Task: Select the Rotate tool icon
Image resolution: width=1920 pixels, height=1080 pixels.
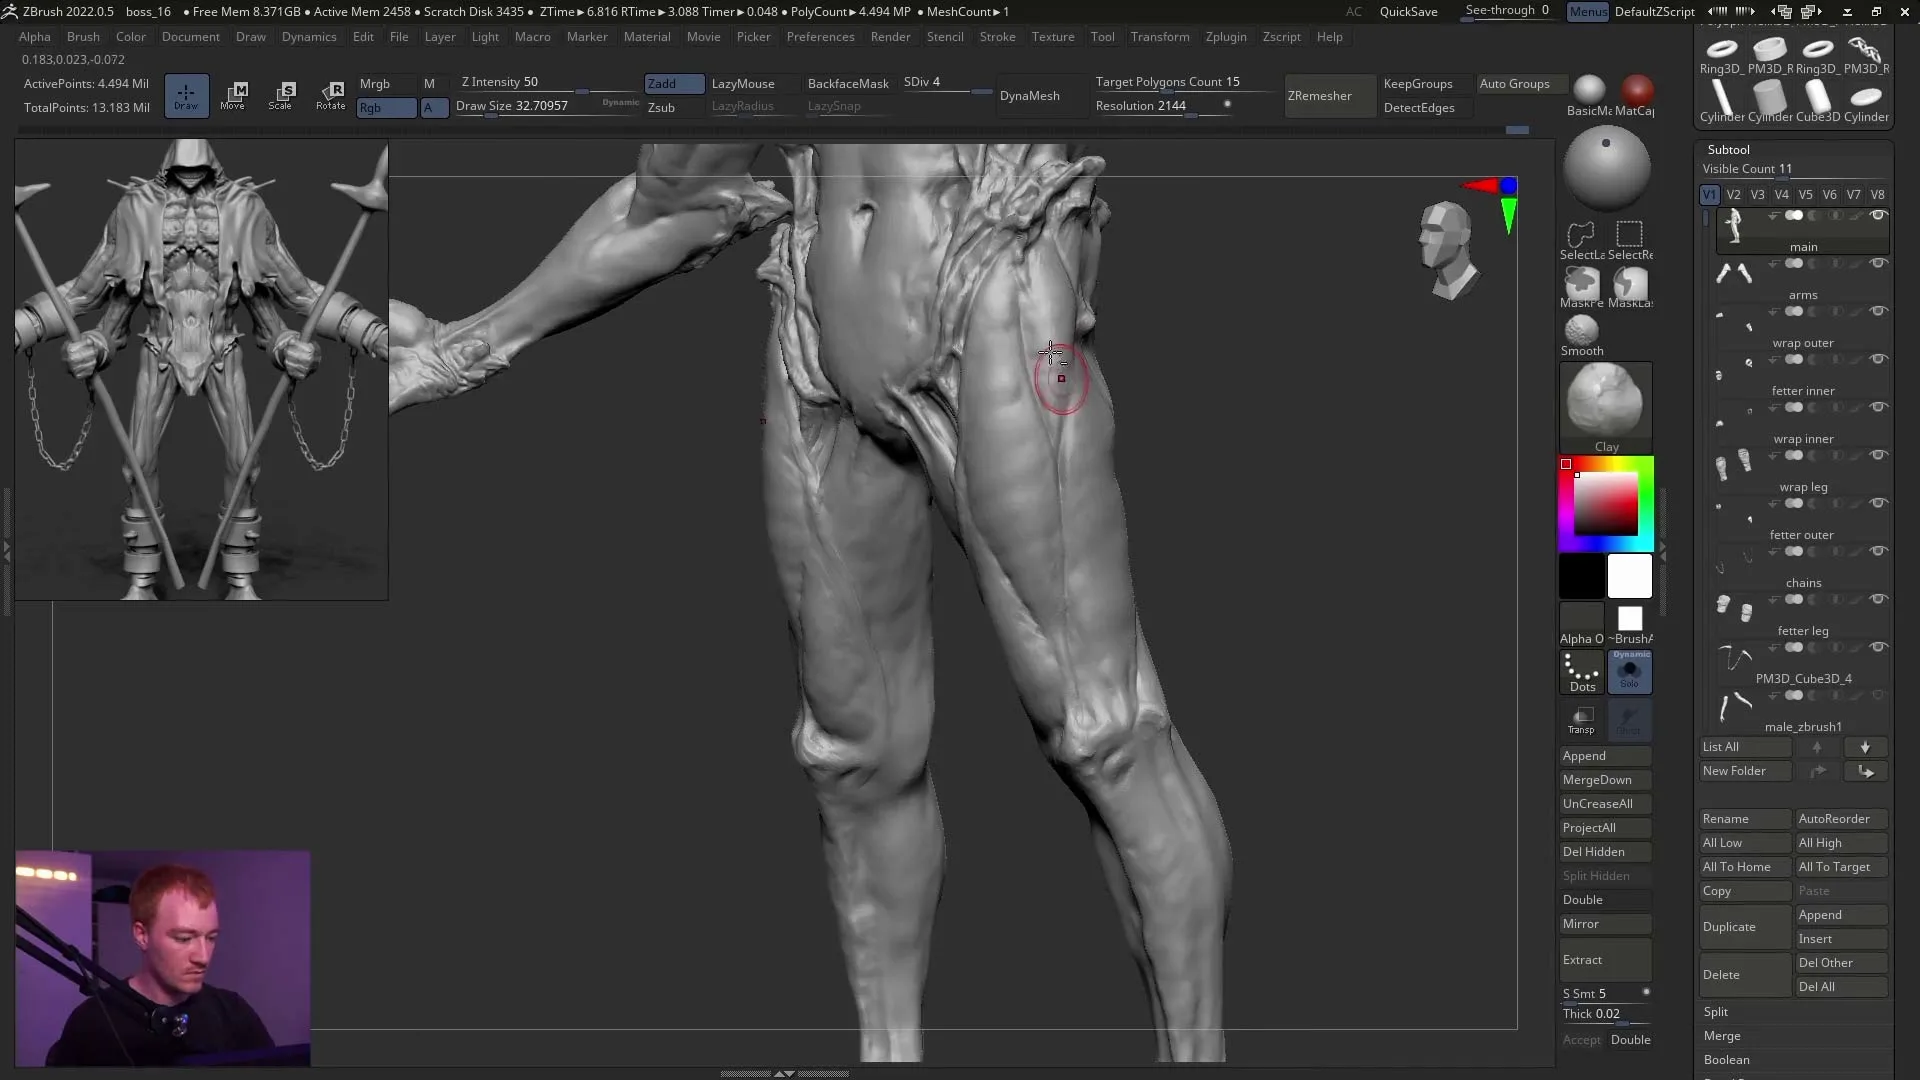Action: [331, 95]
